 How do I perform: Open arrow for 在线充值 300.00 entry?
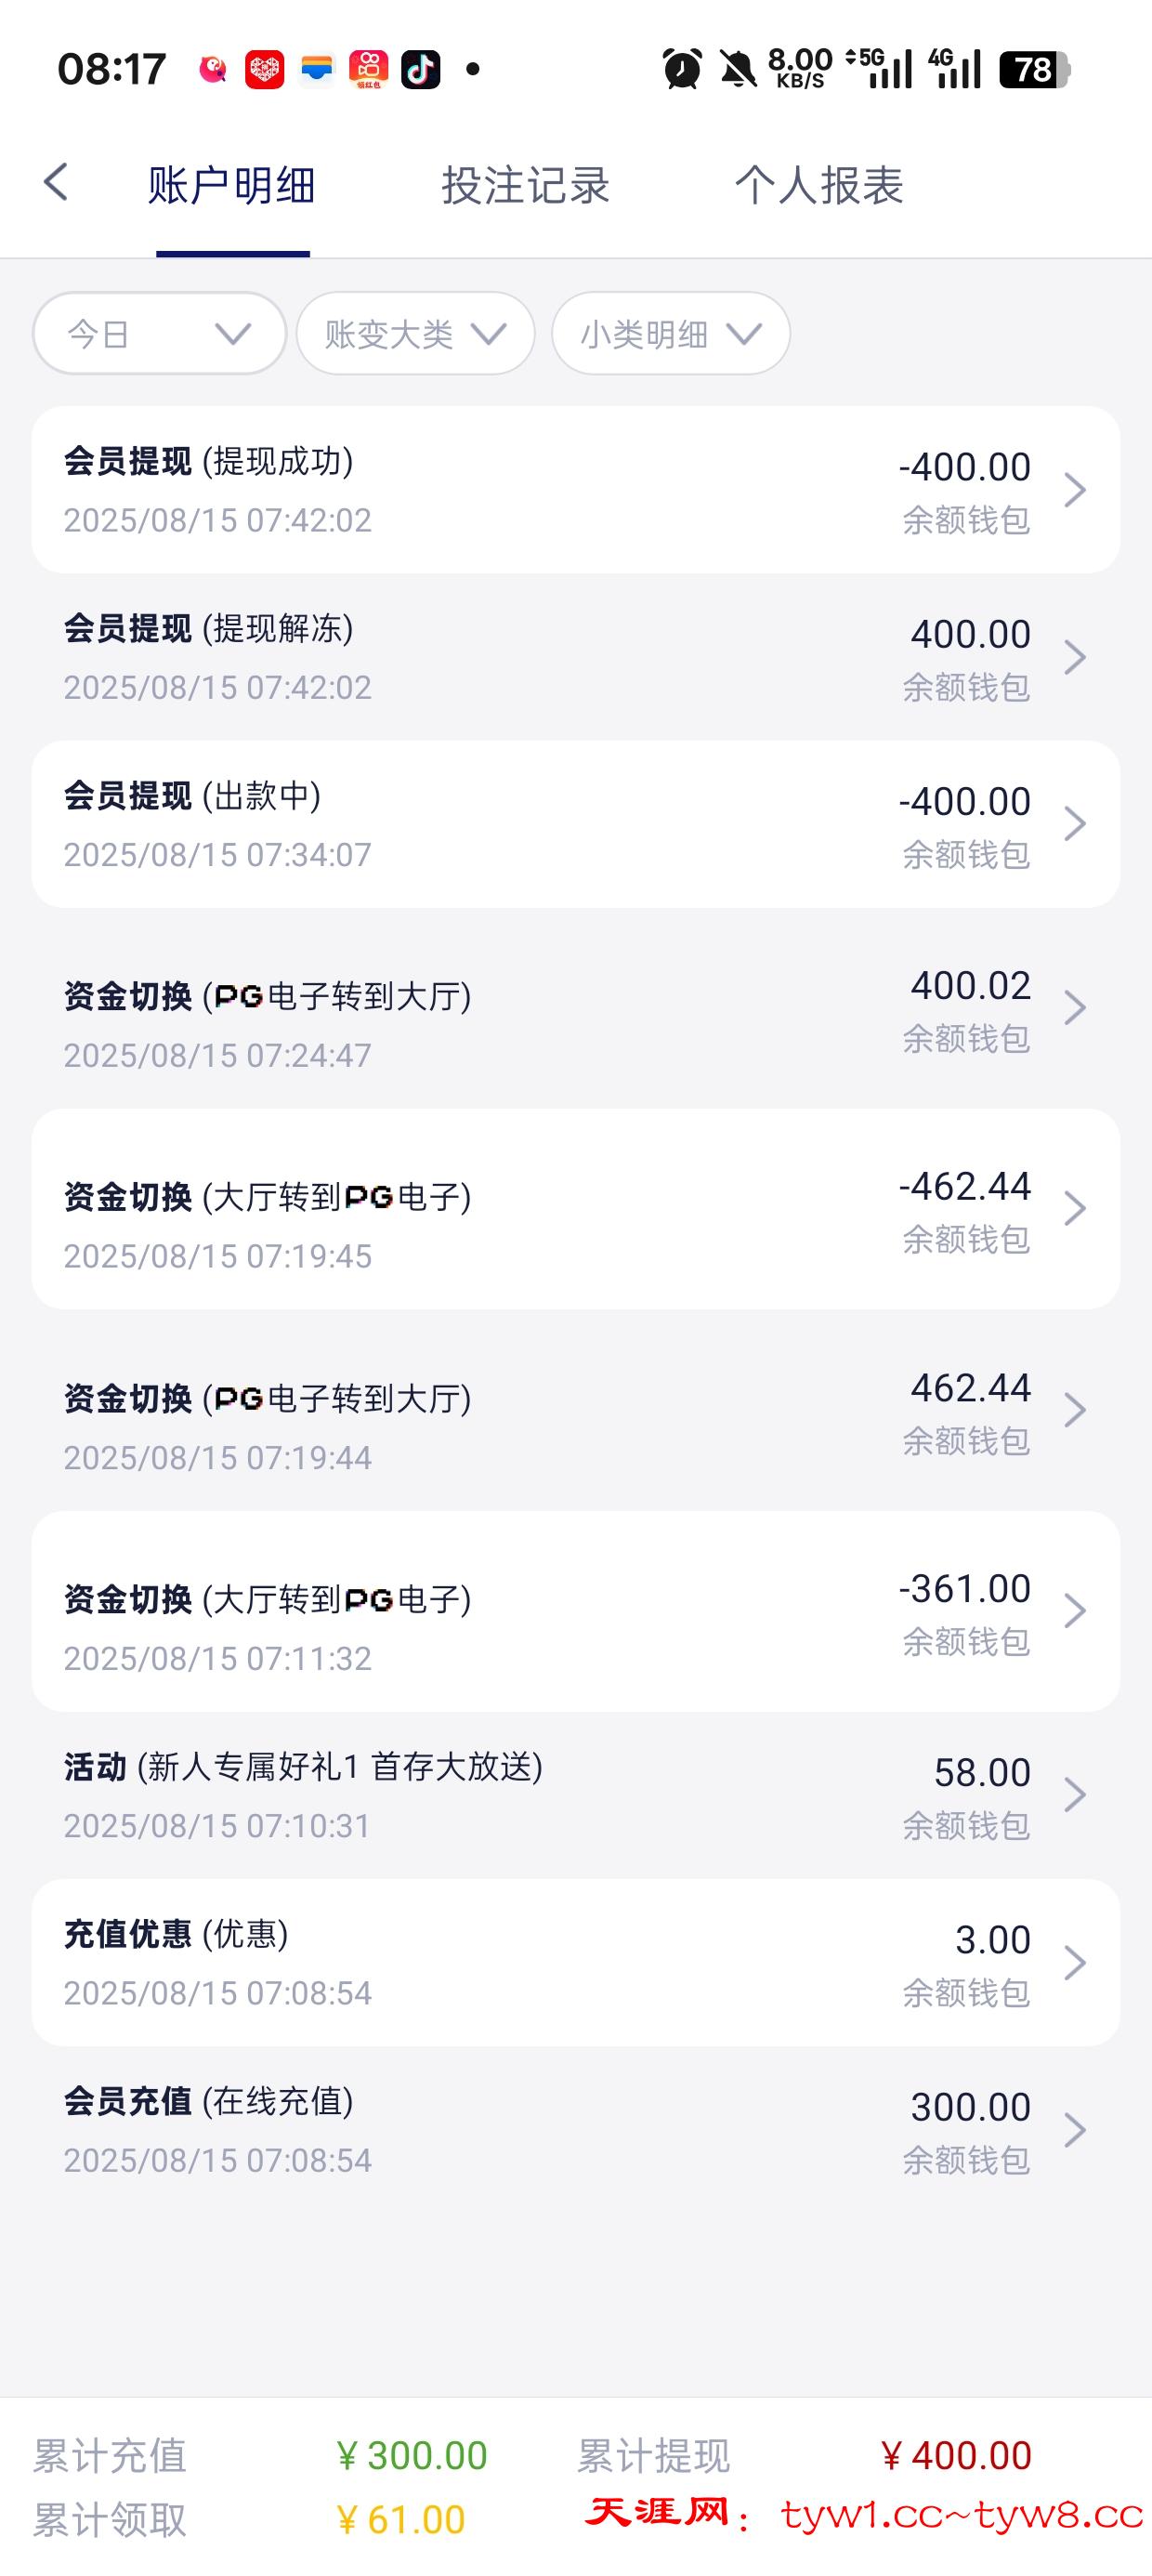pyautogui.click(x=1075, y=2130)
